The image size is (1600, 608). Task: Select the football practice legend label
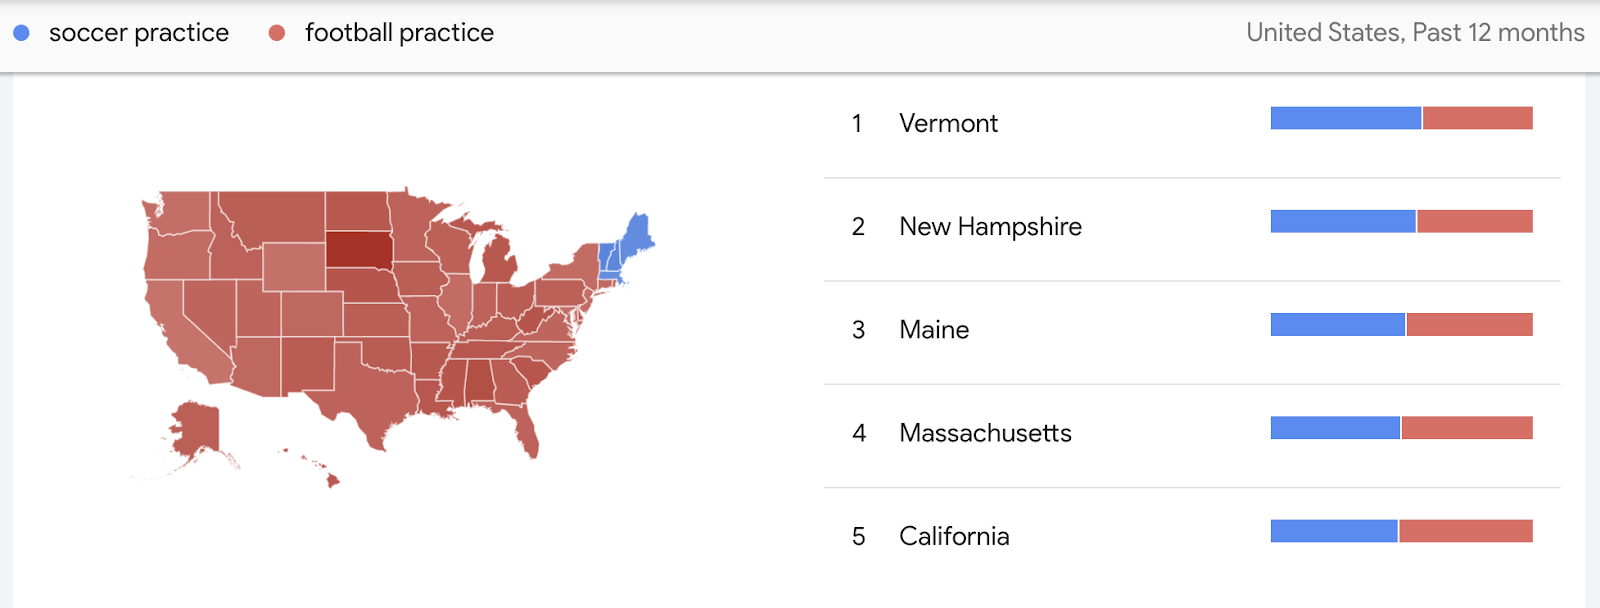point(399,33)
